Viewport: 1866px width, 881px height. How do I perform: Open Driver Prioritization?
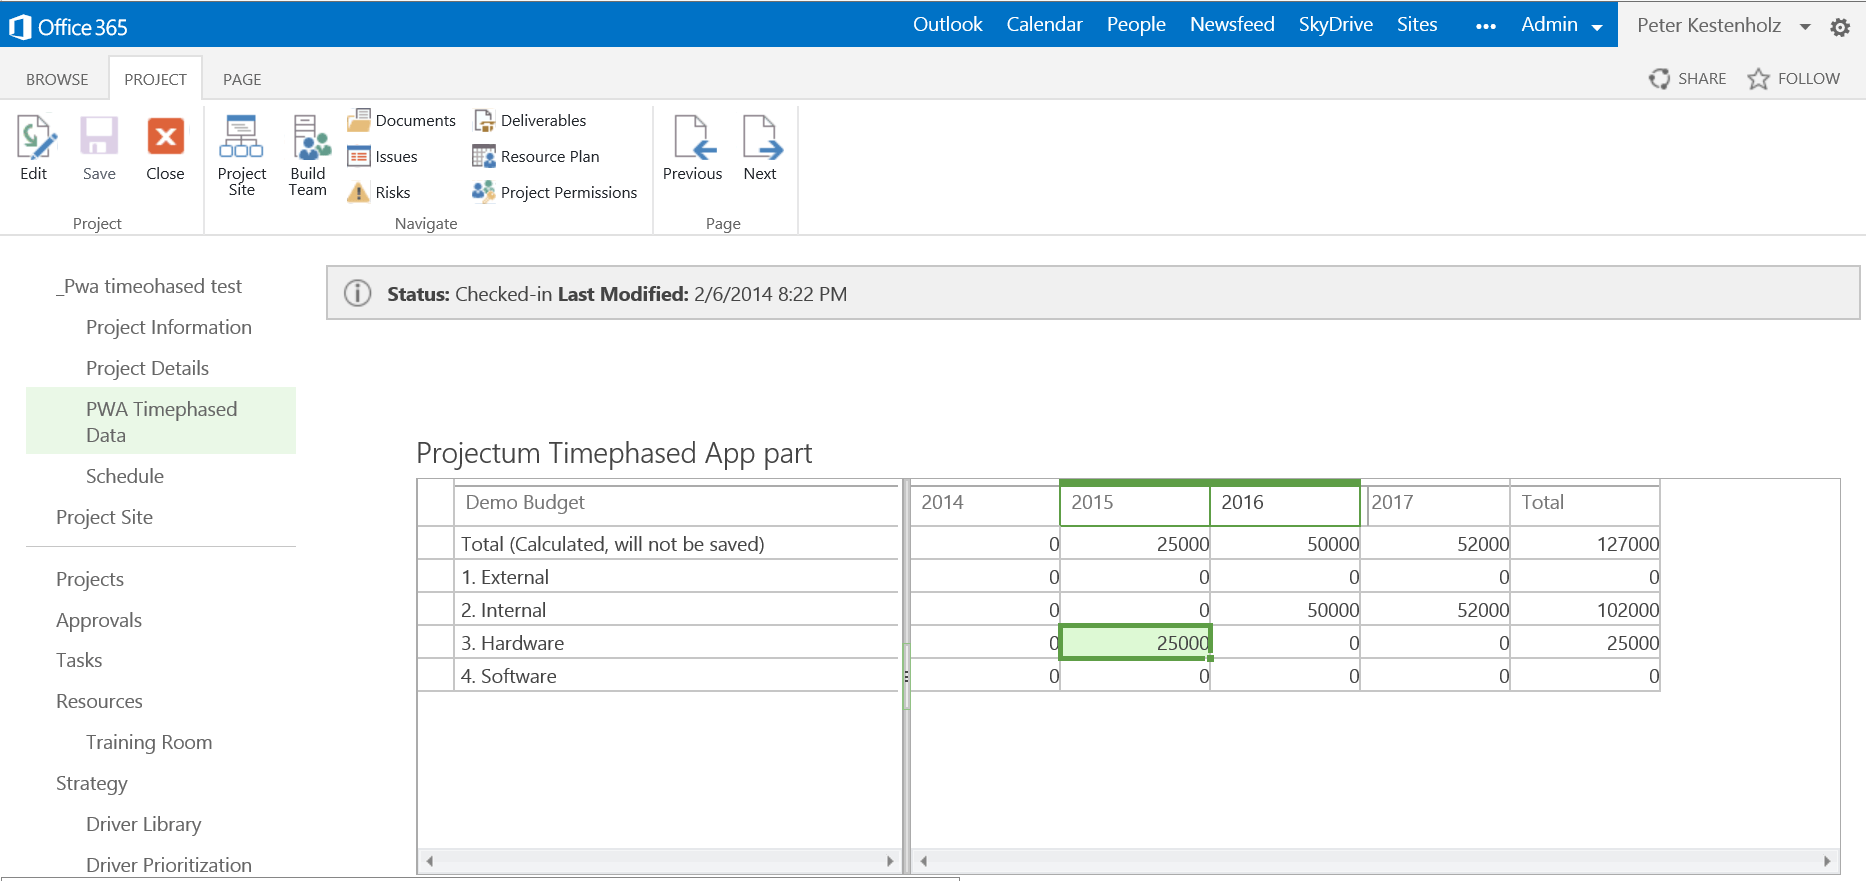coord(169,865)
